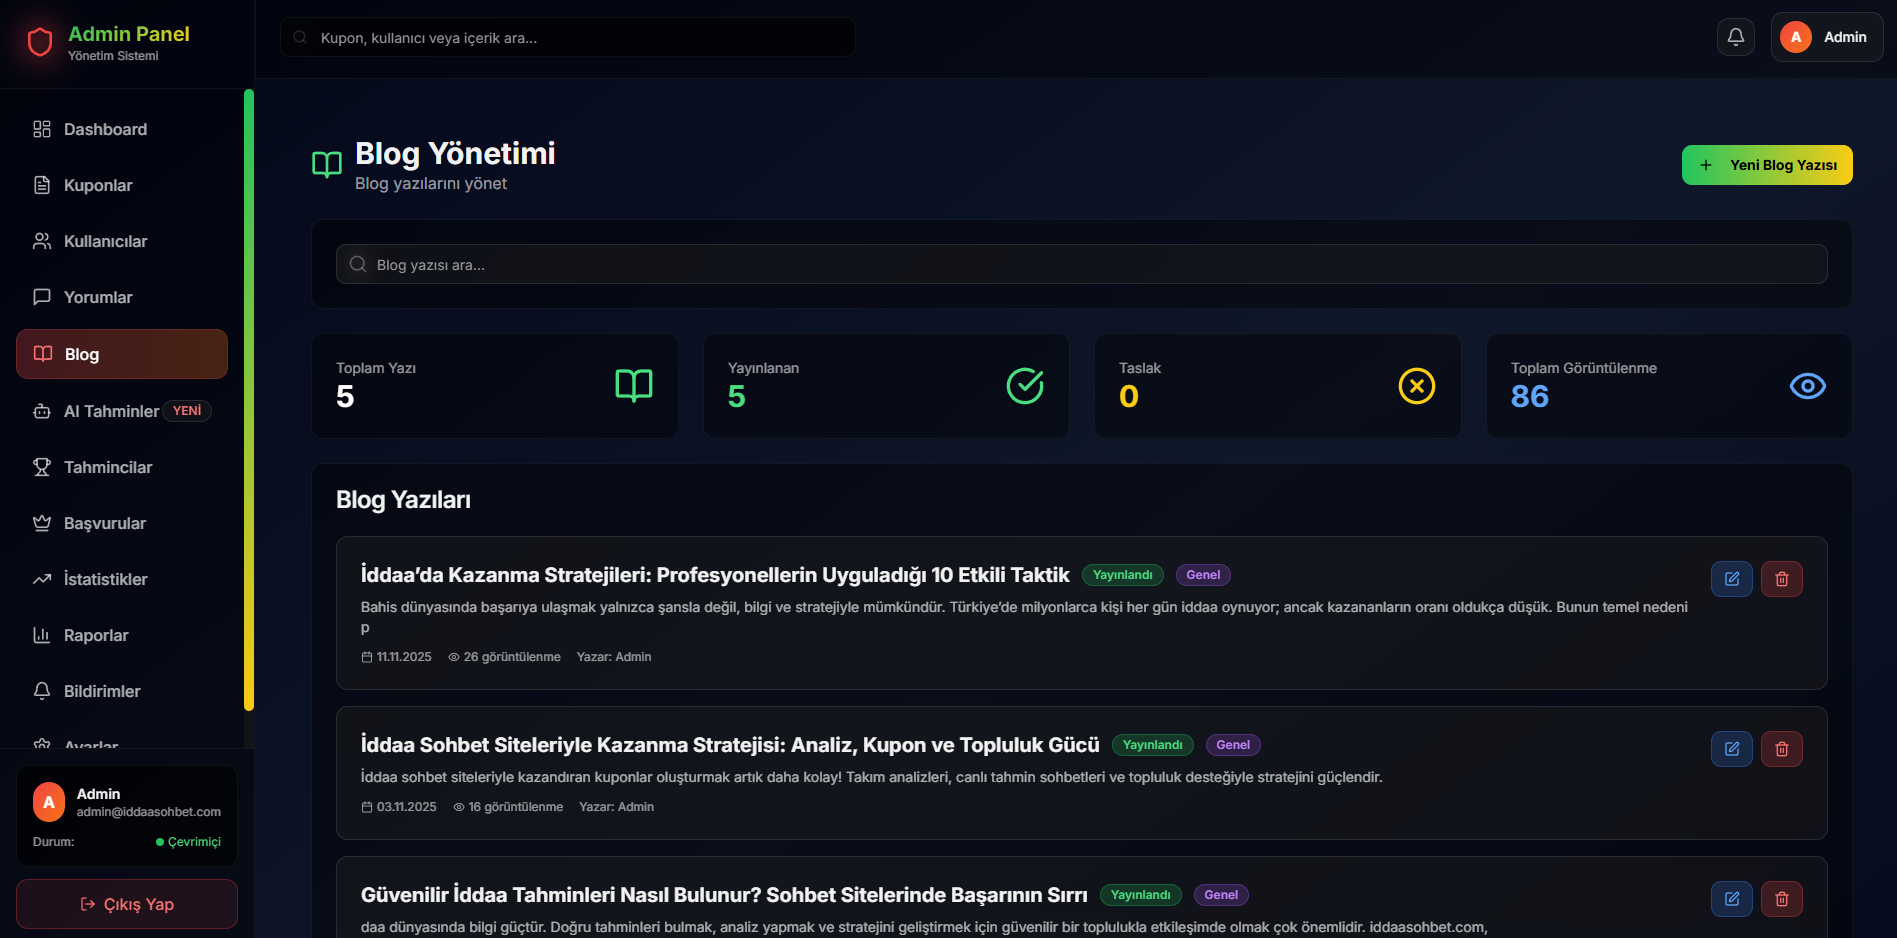Edit the Güvenilir İddaa Tahminleri post

point(1731,899)
